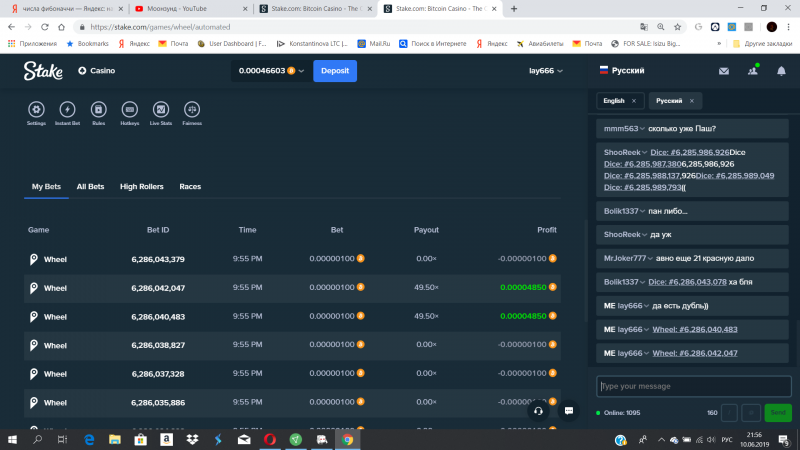Click the Casino menu button
Screen dimensions: 800x450
point(96,71)
